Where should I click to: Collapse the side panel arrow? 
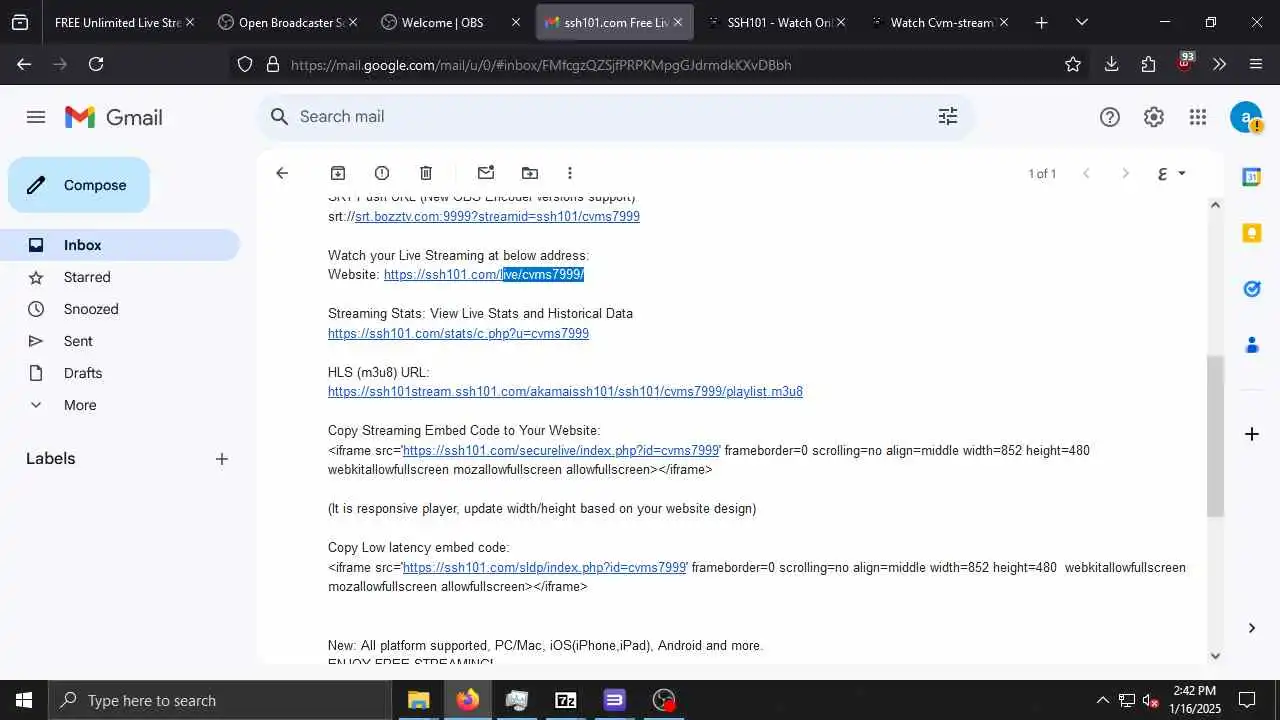click(x=1251, y=628)
